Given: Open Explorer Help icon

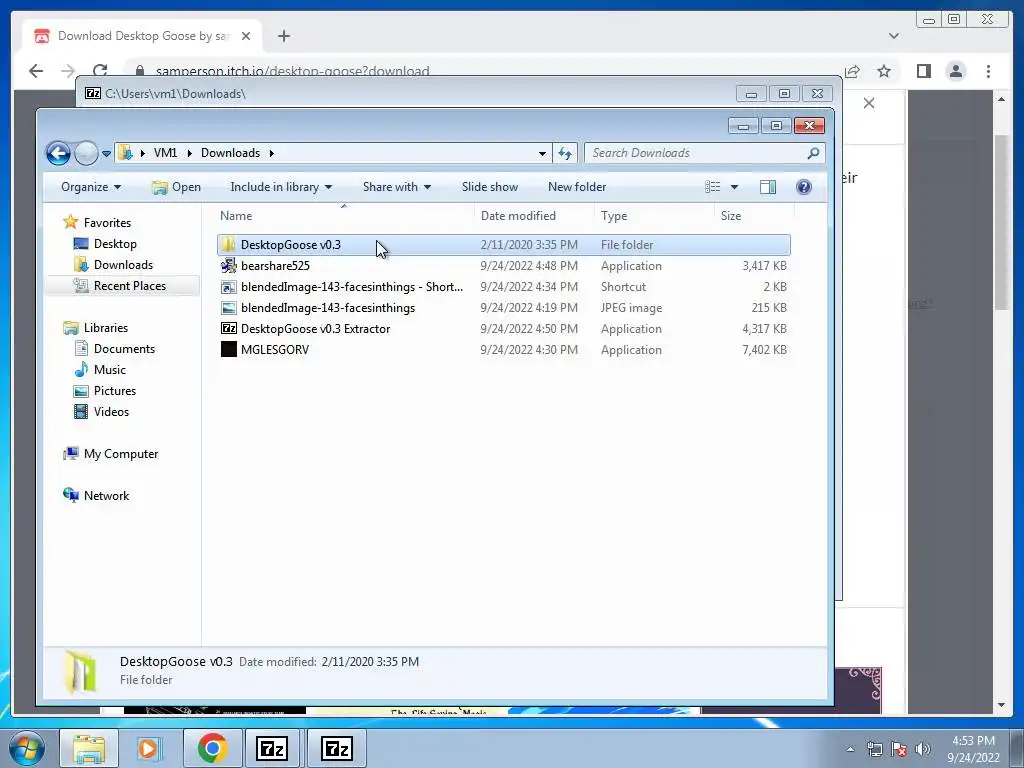Looking at the screenshot, I should (x=804, y=187).
